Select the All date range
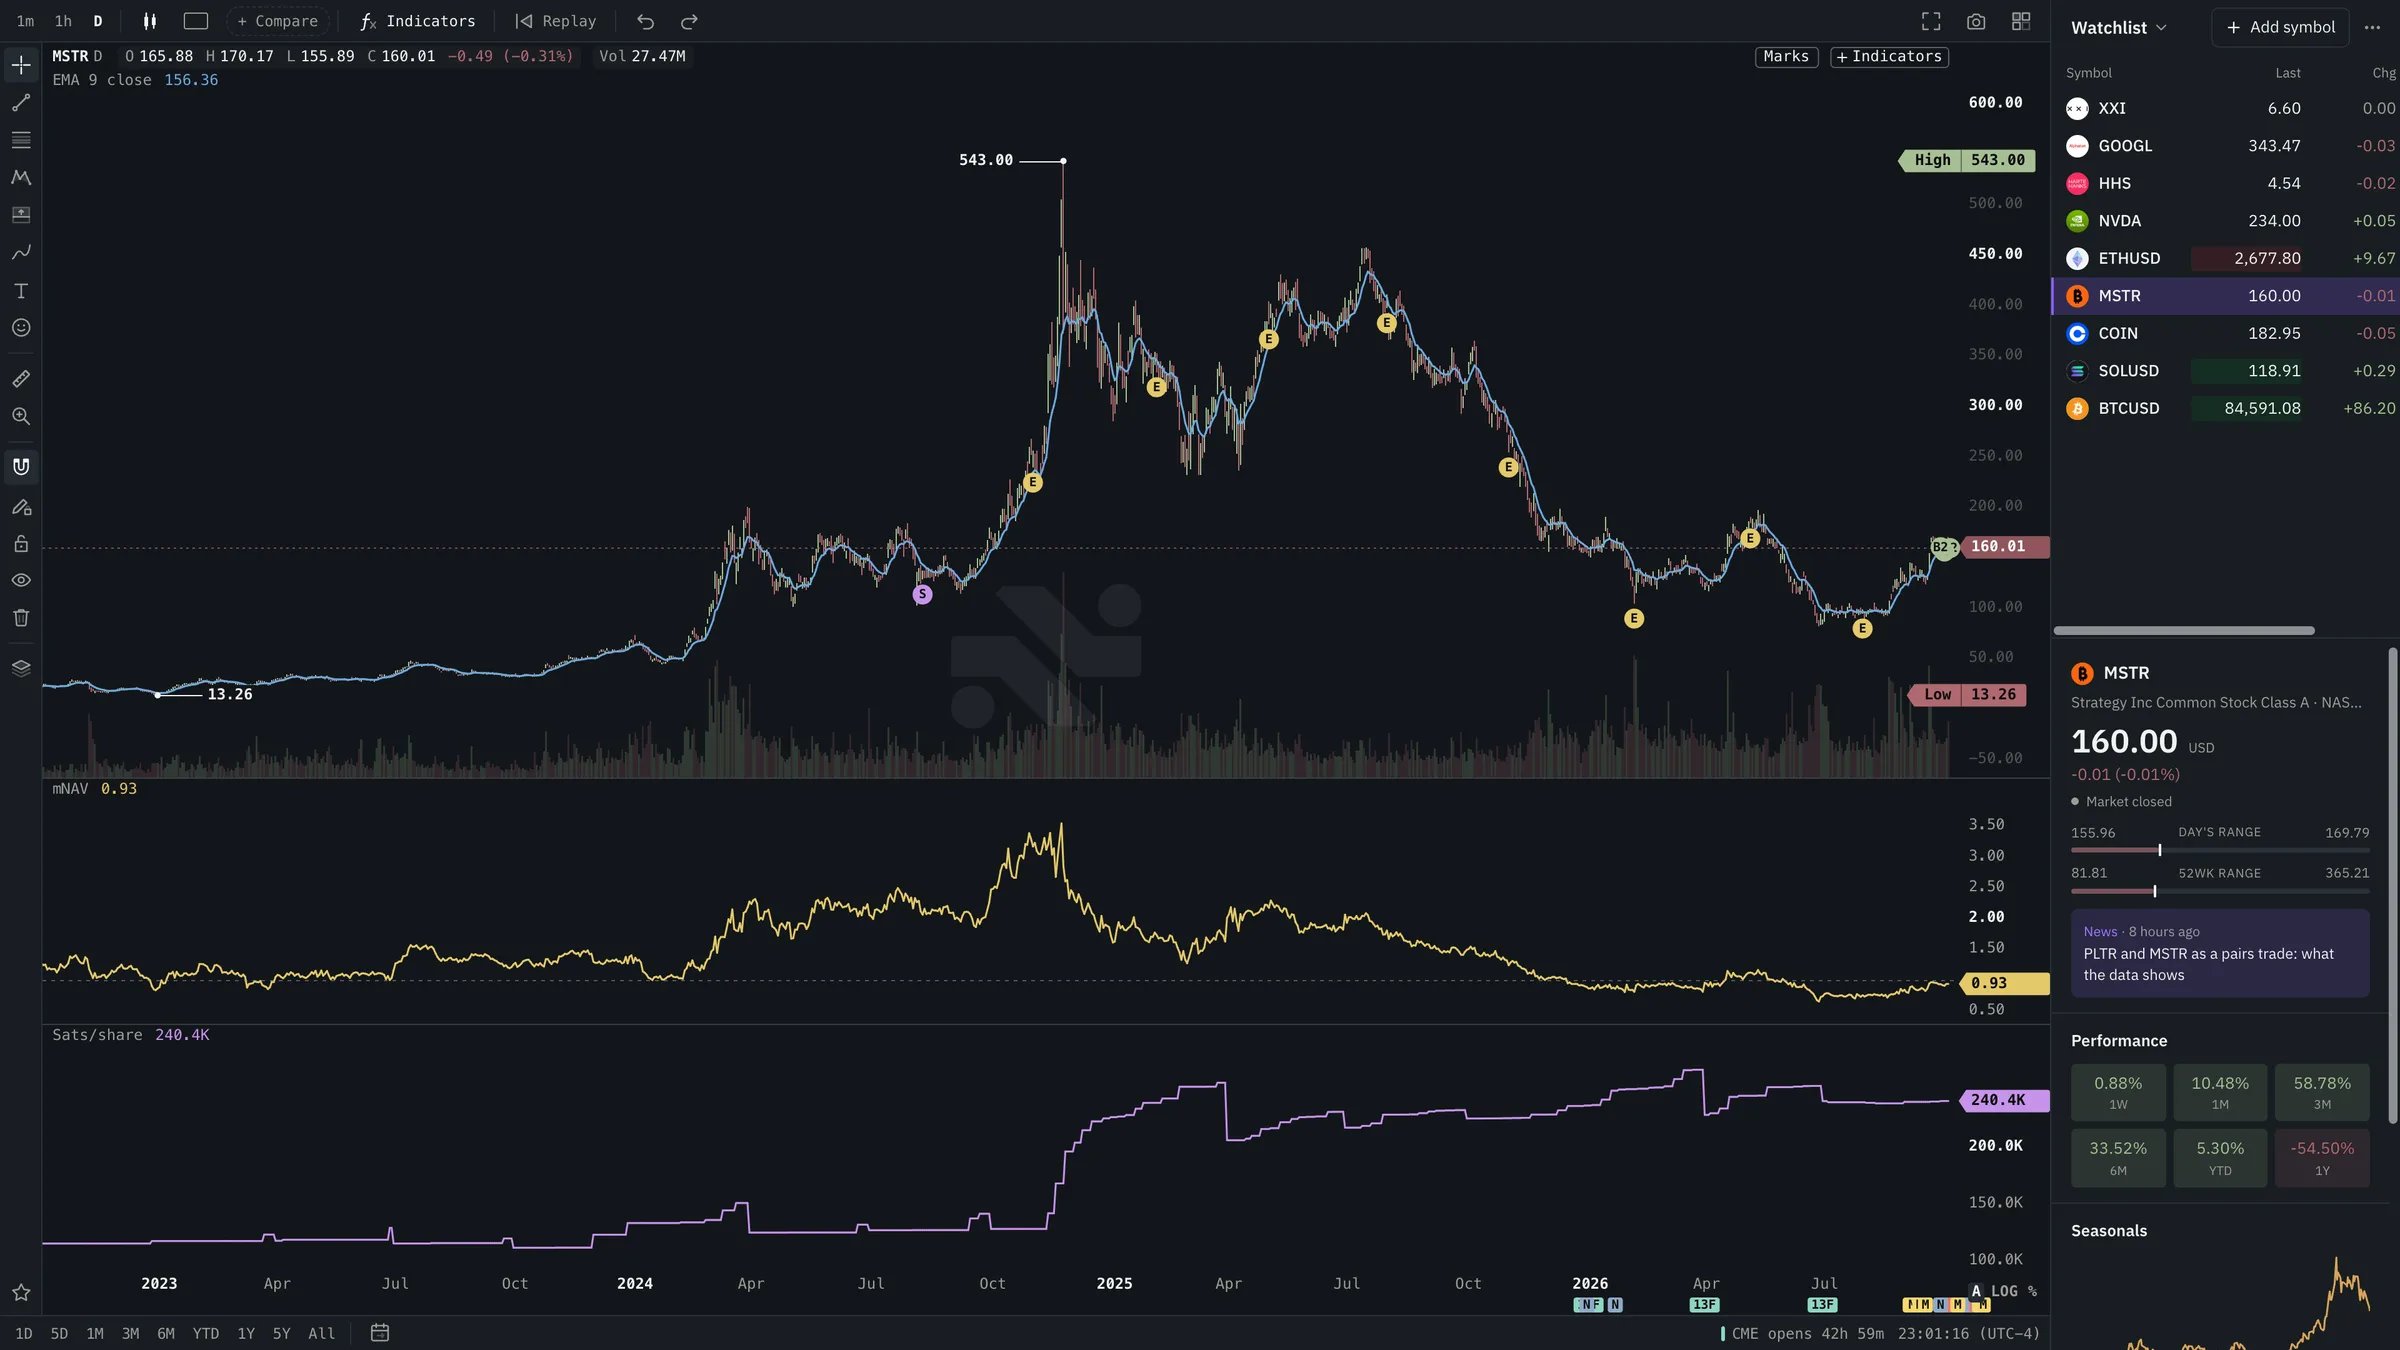 pos(321,1333)
